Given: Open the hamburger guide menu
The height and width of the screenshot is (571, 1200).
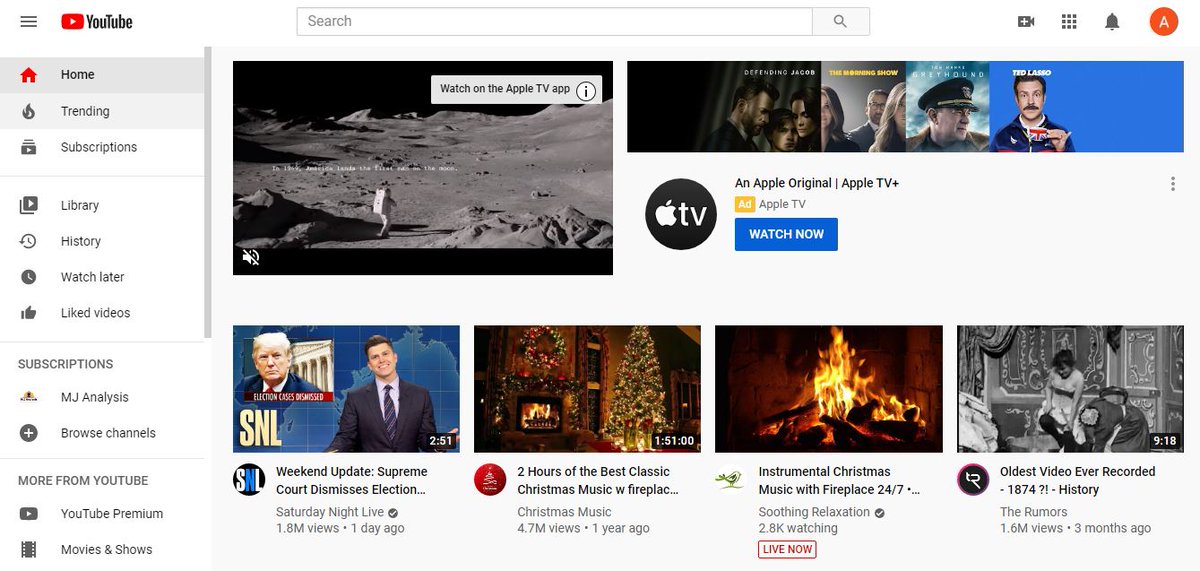Looking at the screenshot, I should 28,21.
